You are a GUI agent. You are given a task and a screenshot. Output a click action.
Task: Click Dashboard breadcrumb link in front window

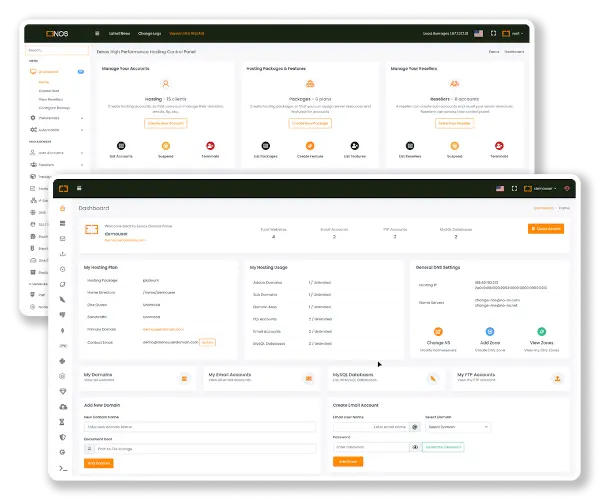coord(544,208)
